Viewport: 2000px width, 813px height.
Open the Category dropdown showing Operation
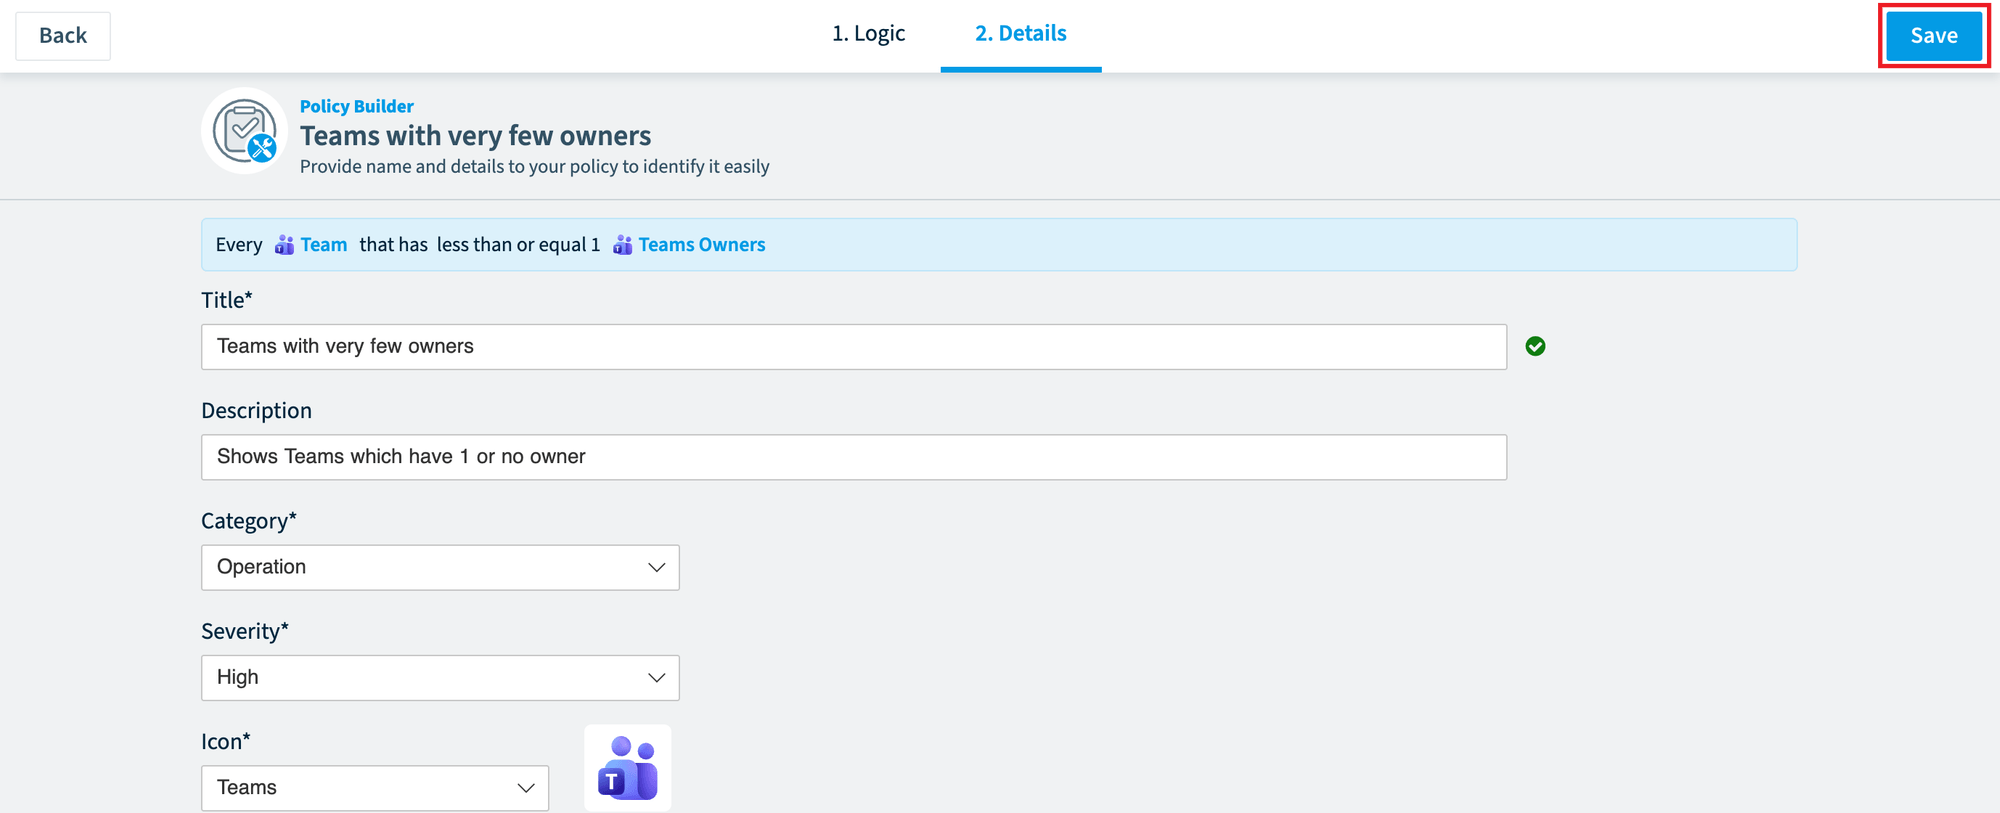pyautogui.click(x=440, y=567)
